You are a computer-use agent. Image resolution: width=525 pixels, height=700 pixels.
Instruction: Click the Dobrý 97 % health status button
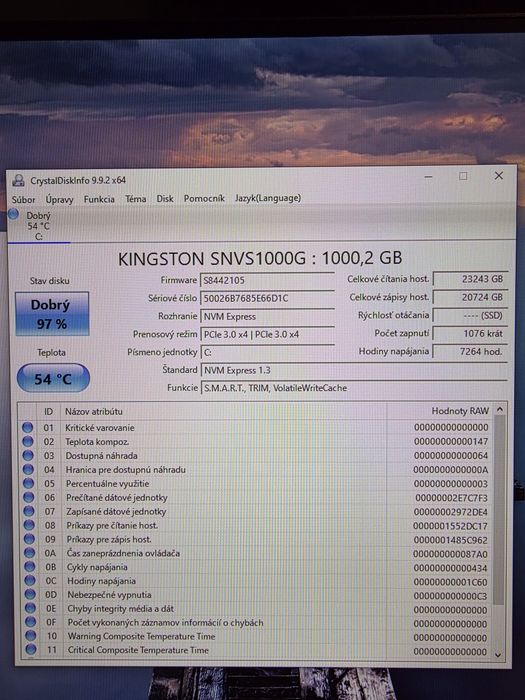52,314
